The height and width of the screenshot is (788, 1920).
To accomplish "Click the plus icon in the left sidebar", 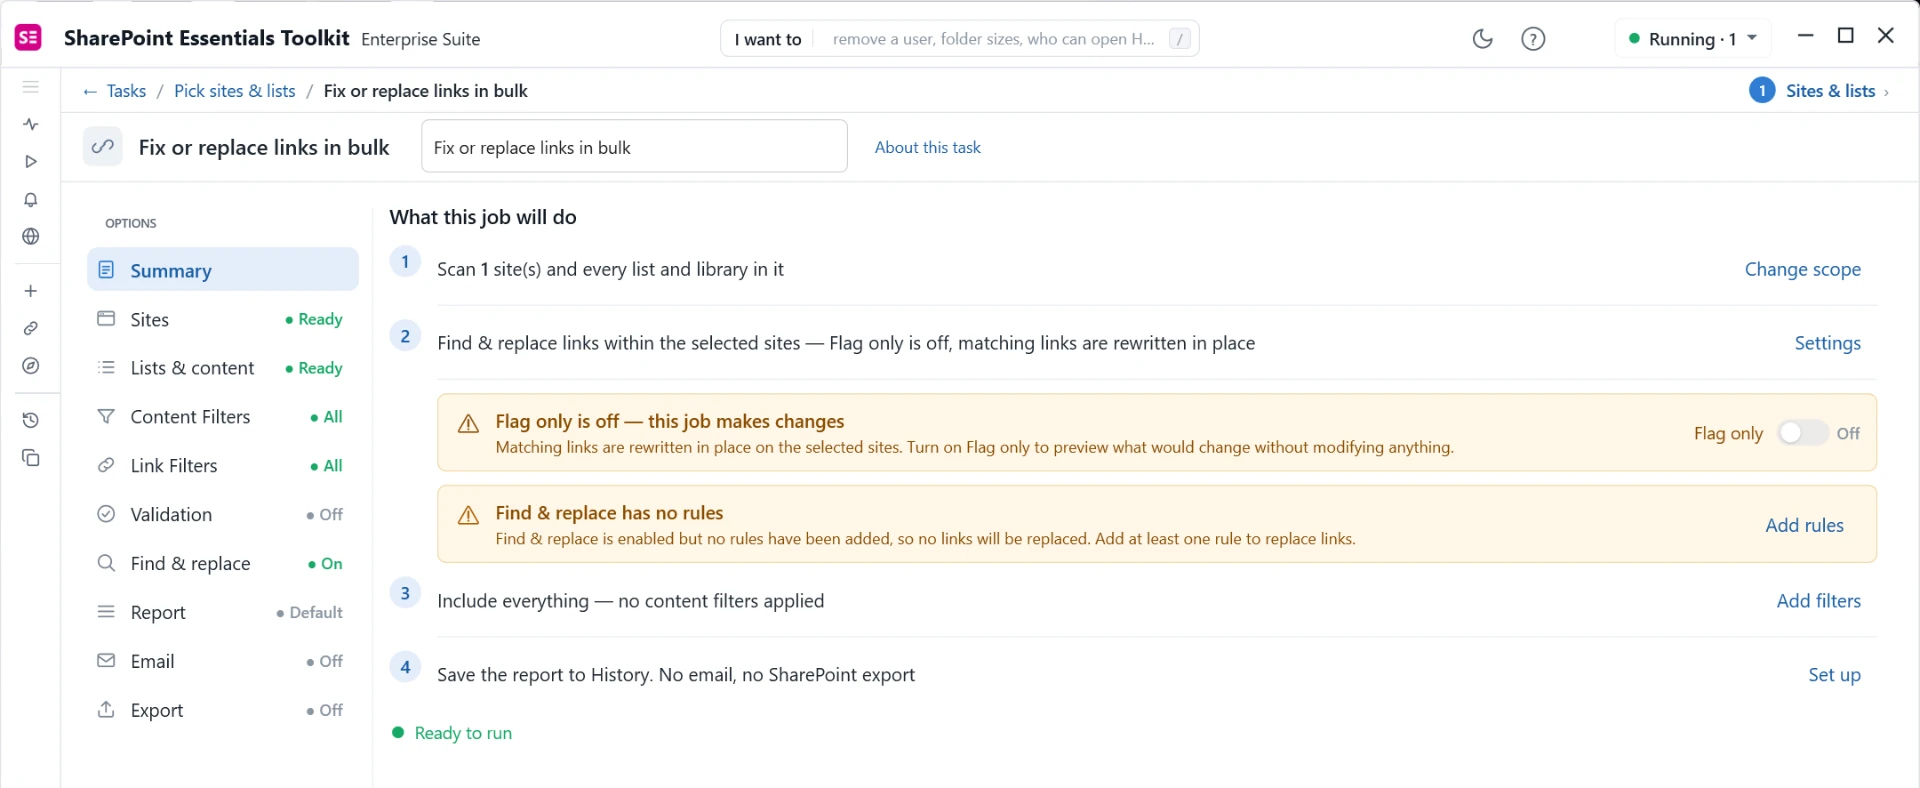I will click(31, 291).
